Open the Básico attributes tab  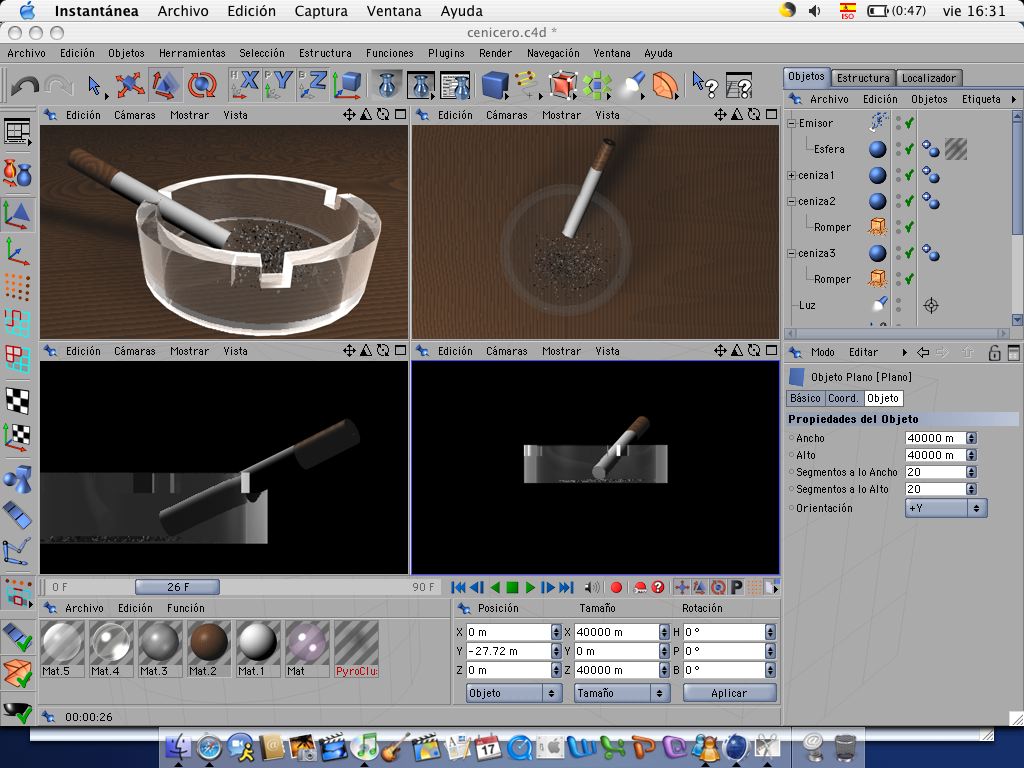805,398
